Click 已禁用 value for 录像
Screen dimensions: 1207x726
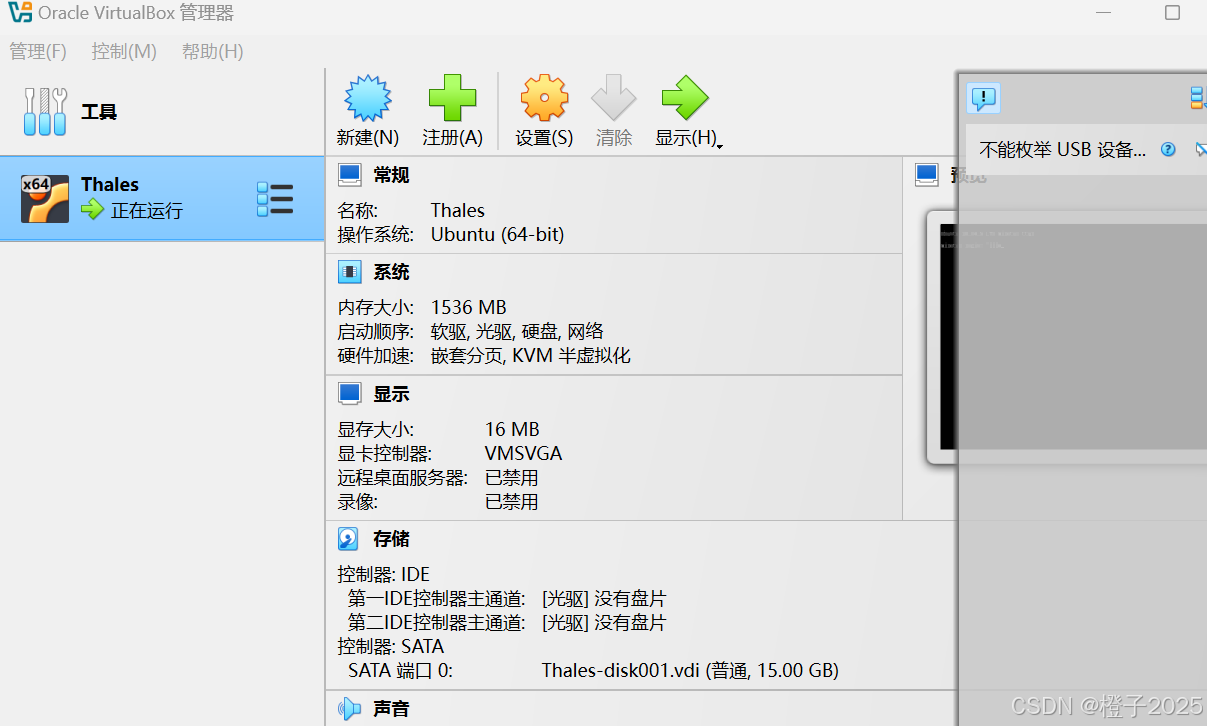[512, 502]
